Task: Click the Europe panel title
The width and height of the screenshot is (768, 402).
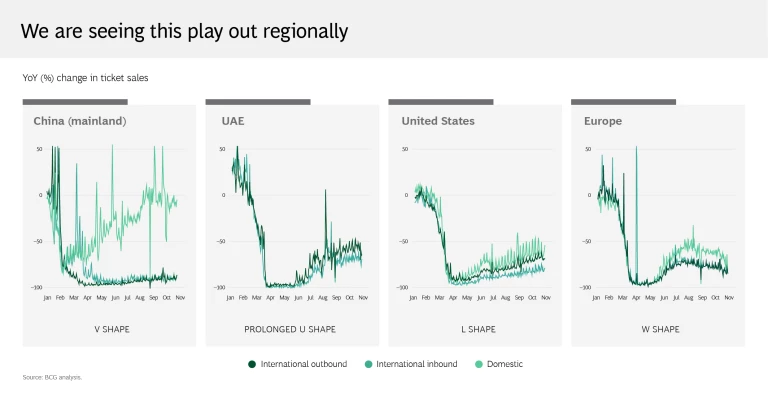Action: coord(603,121)
